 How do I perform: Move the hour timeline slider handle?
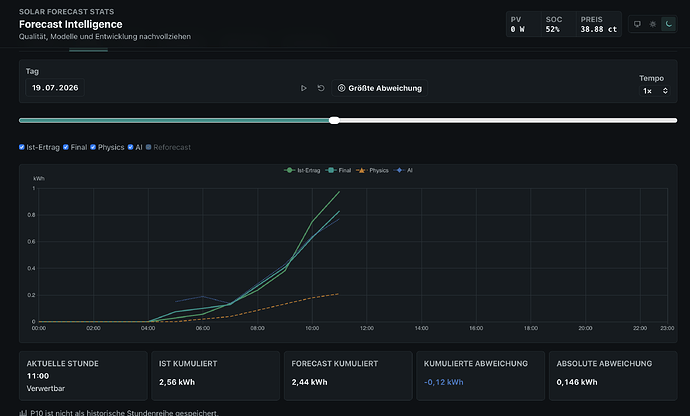click(x=334, y=120)
